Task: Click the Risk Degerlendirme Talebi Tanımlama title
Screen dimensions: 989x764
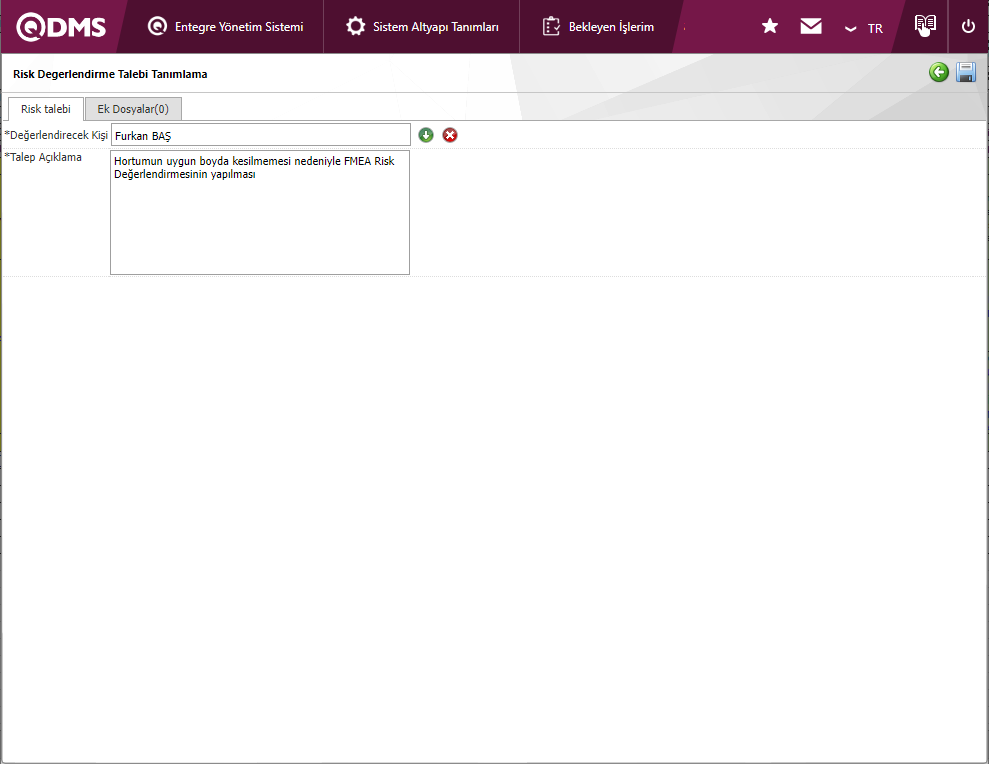Action: tap(110, 74)
